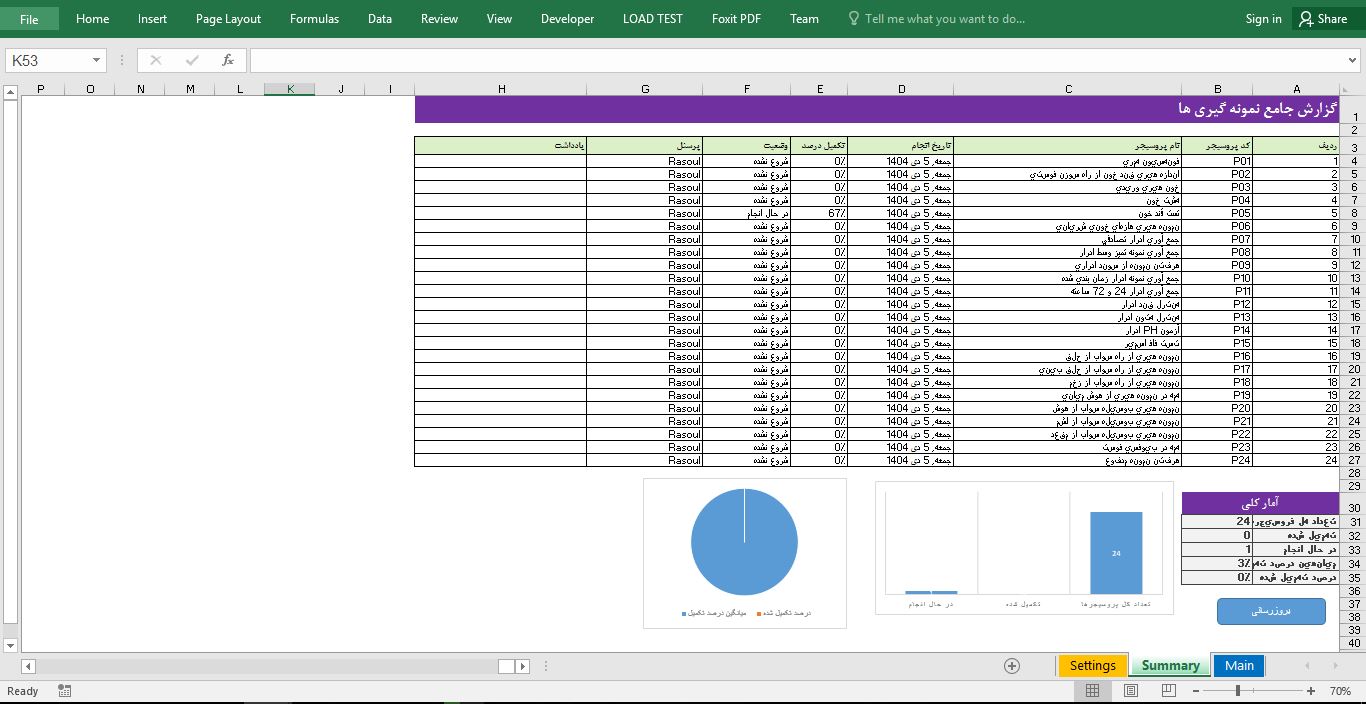Open the Developer ribbon tab

pos(567,18)
